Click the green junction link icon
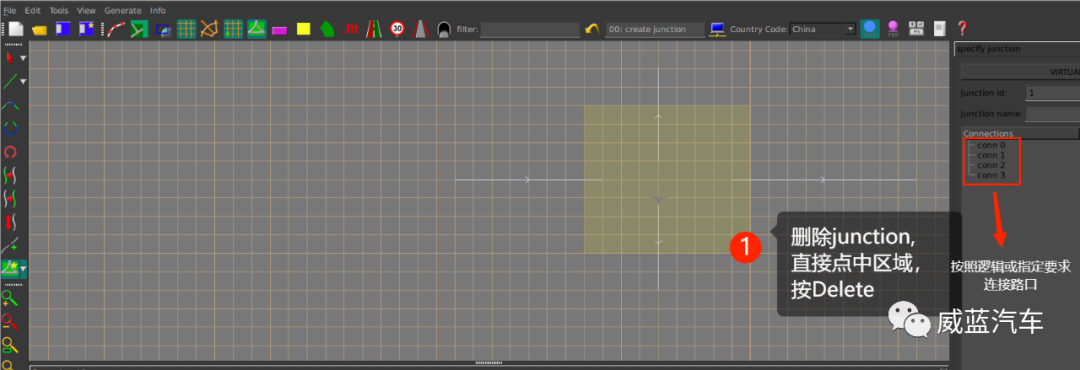This screenshot has height=370, width=1080. coord(139,29)
